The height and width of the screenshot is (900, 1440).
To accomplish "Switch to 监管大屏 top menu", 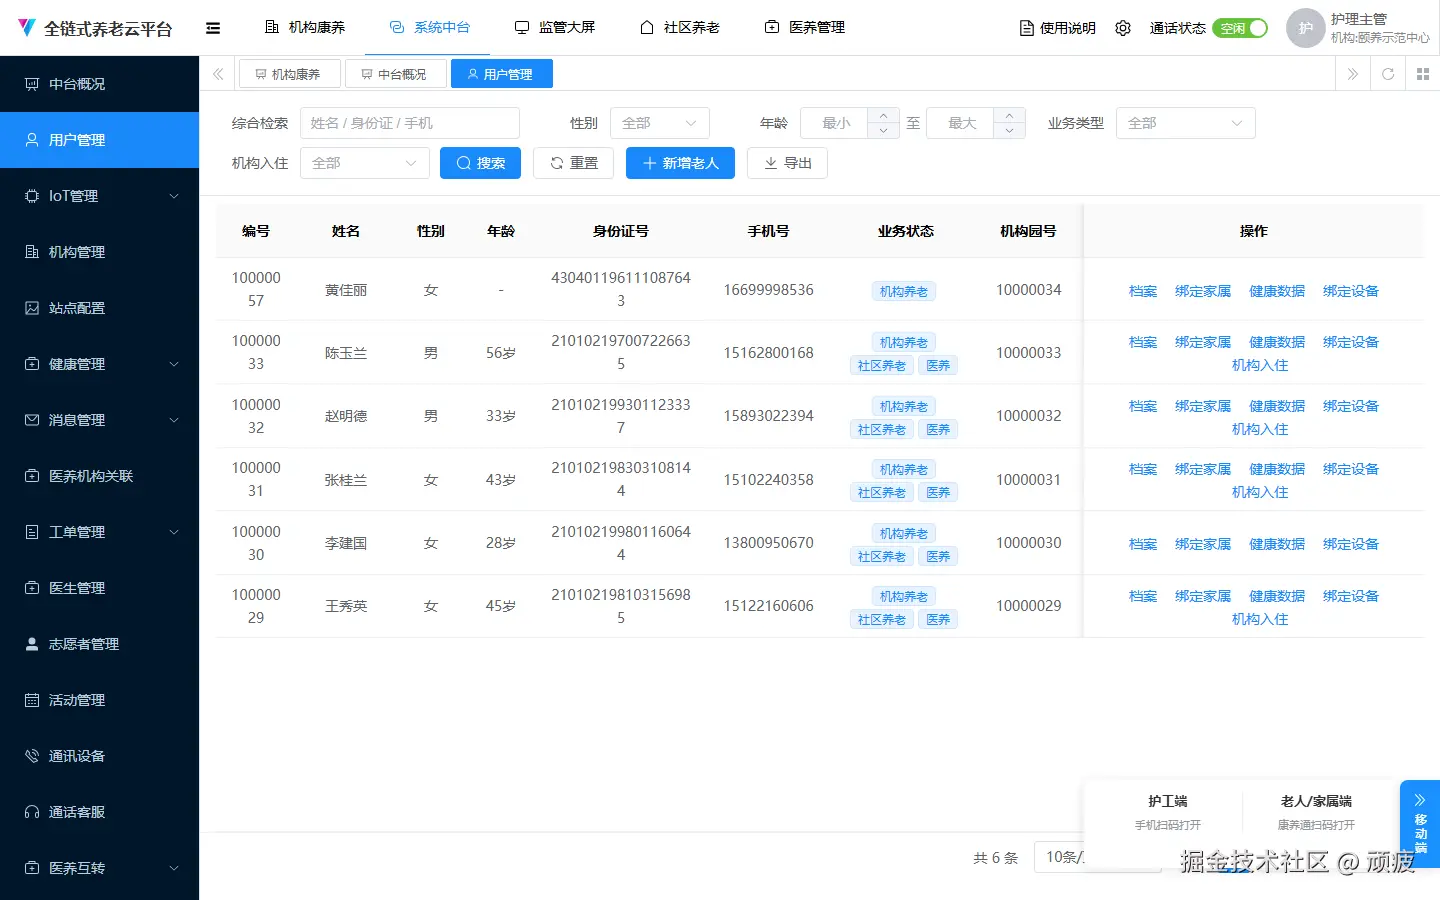I will 555,28.
